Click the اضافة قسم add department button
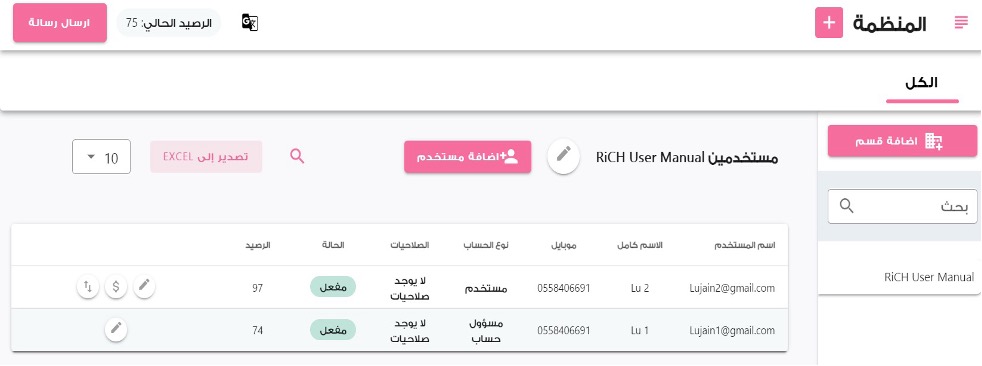 (x=902, y=141)
